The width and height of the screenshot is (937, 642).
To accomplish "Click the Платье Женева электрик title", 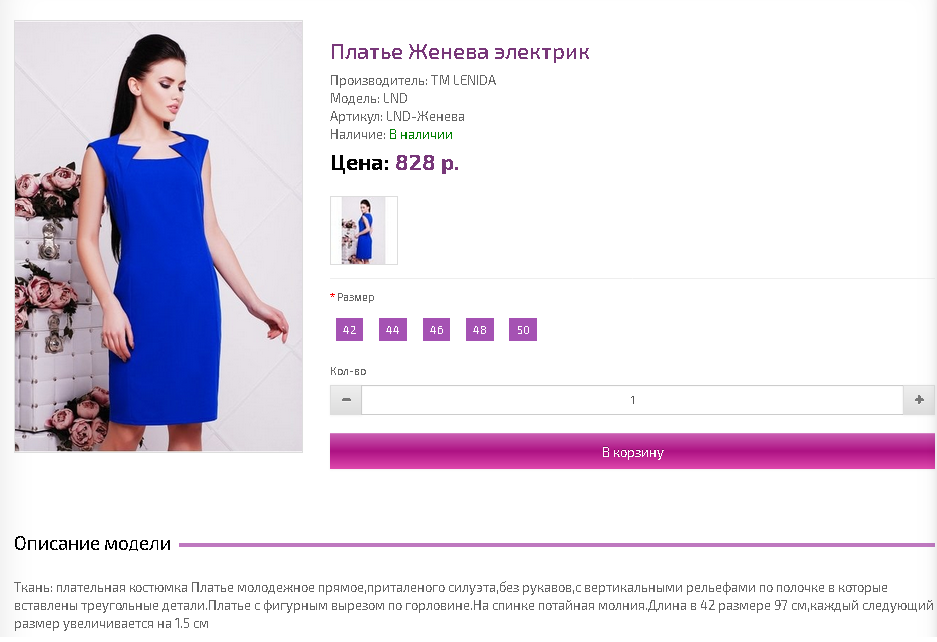I will 460,52.
